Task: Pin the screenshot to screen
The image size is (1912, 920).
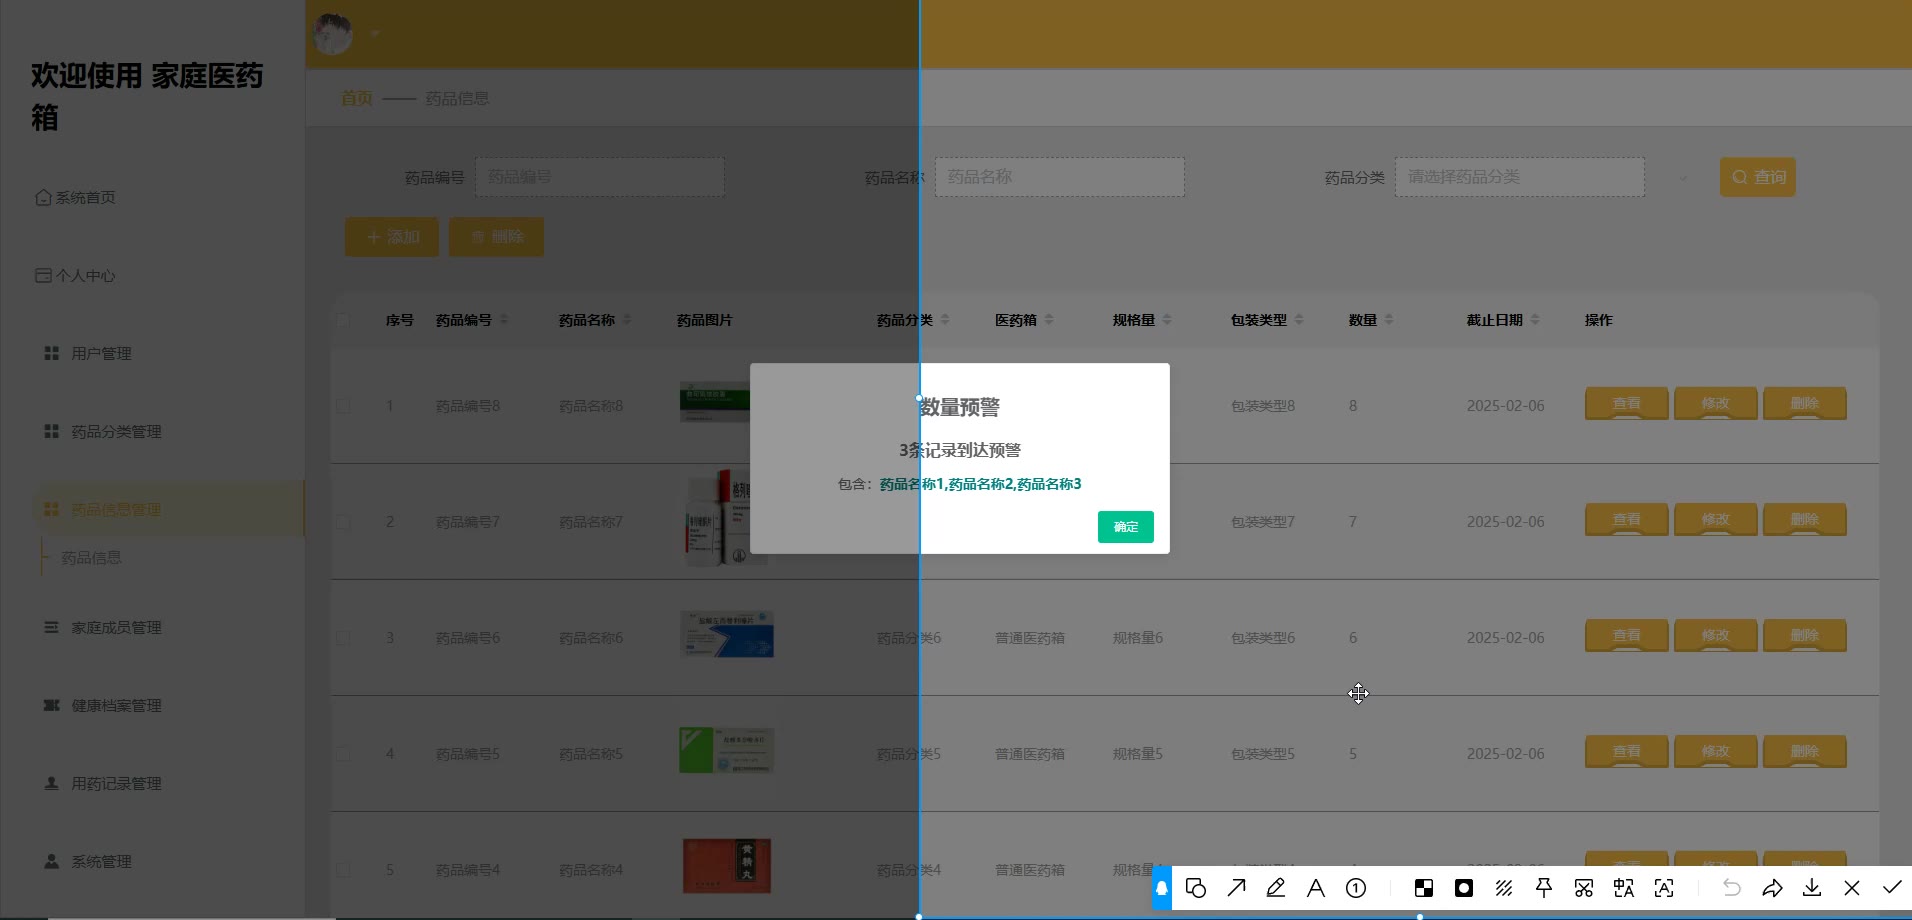Action: pos(1544,888)
